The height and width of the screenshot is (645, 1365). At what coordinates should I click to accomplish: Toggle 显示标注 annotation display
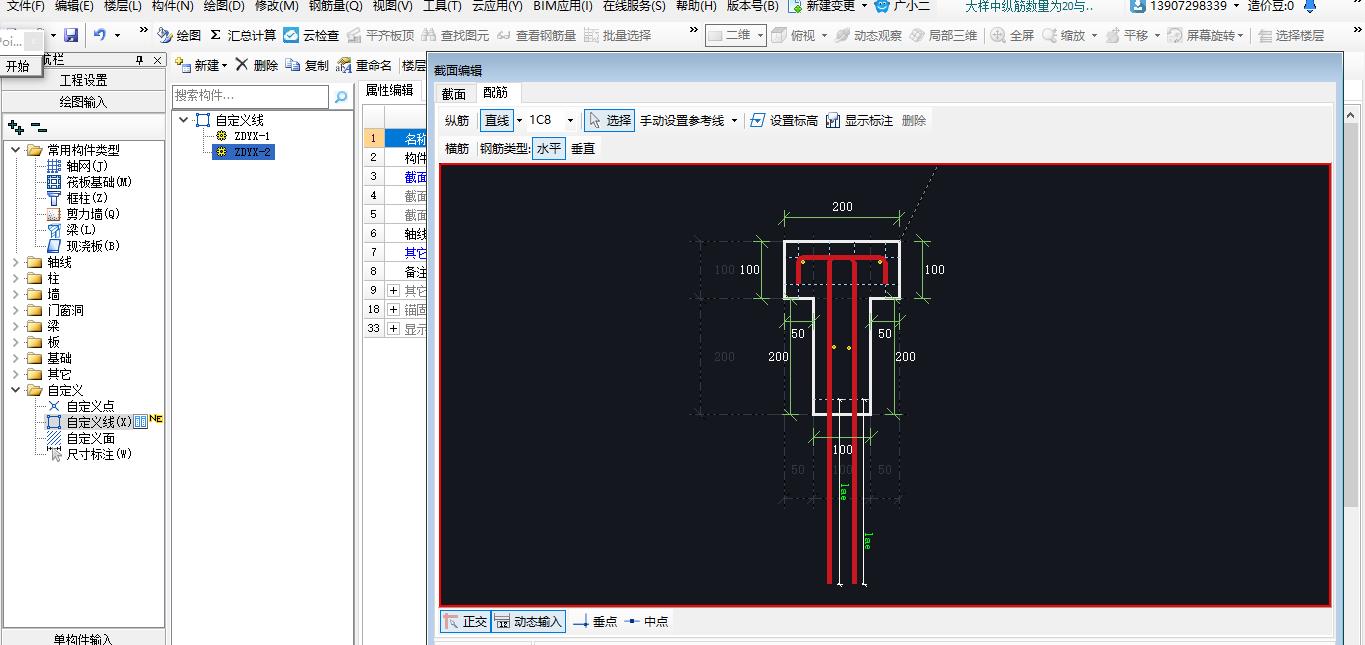[859, 120]
